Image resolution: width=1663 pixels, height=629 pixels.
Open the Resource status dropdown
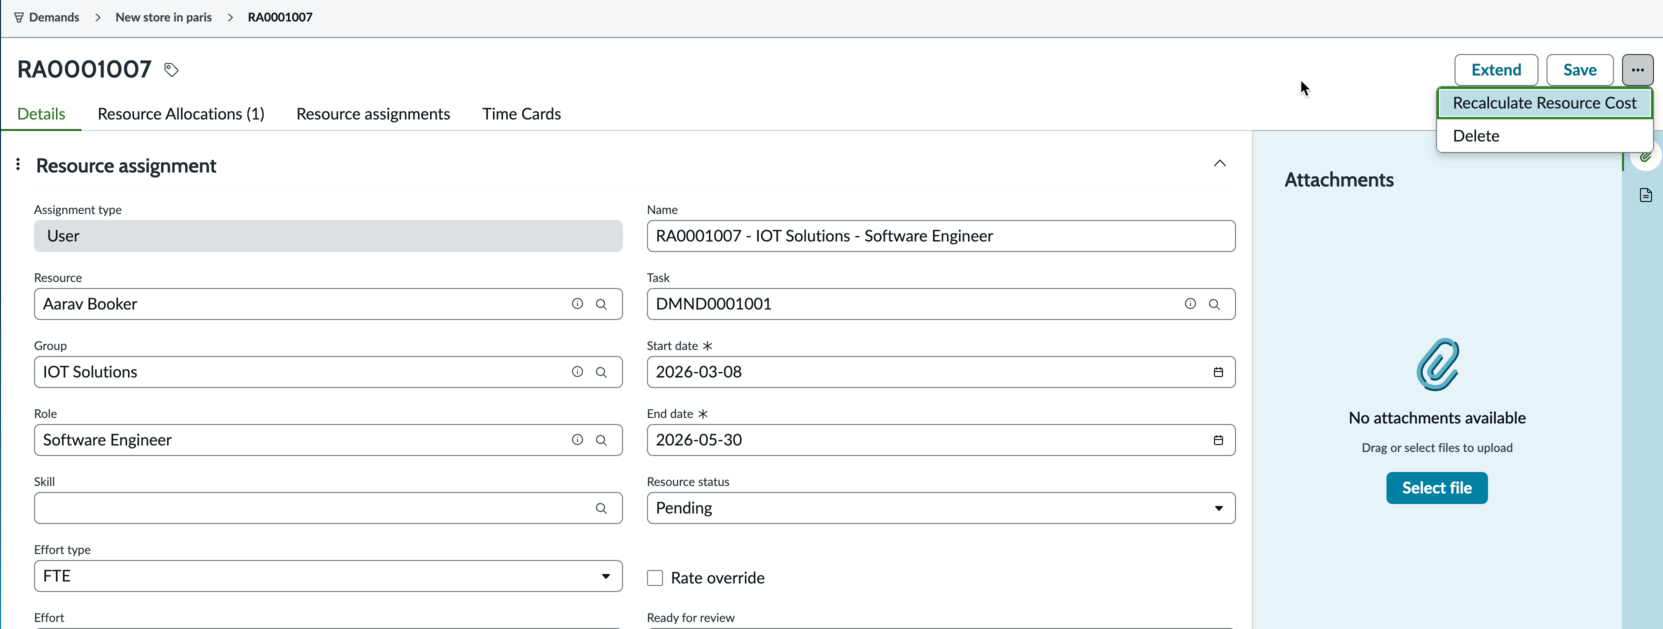(x=941, y=508)
